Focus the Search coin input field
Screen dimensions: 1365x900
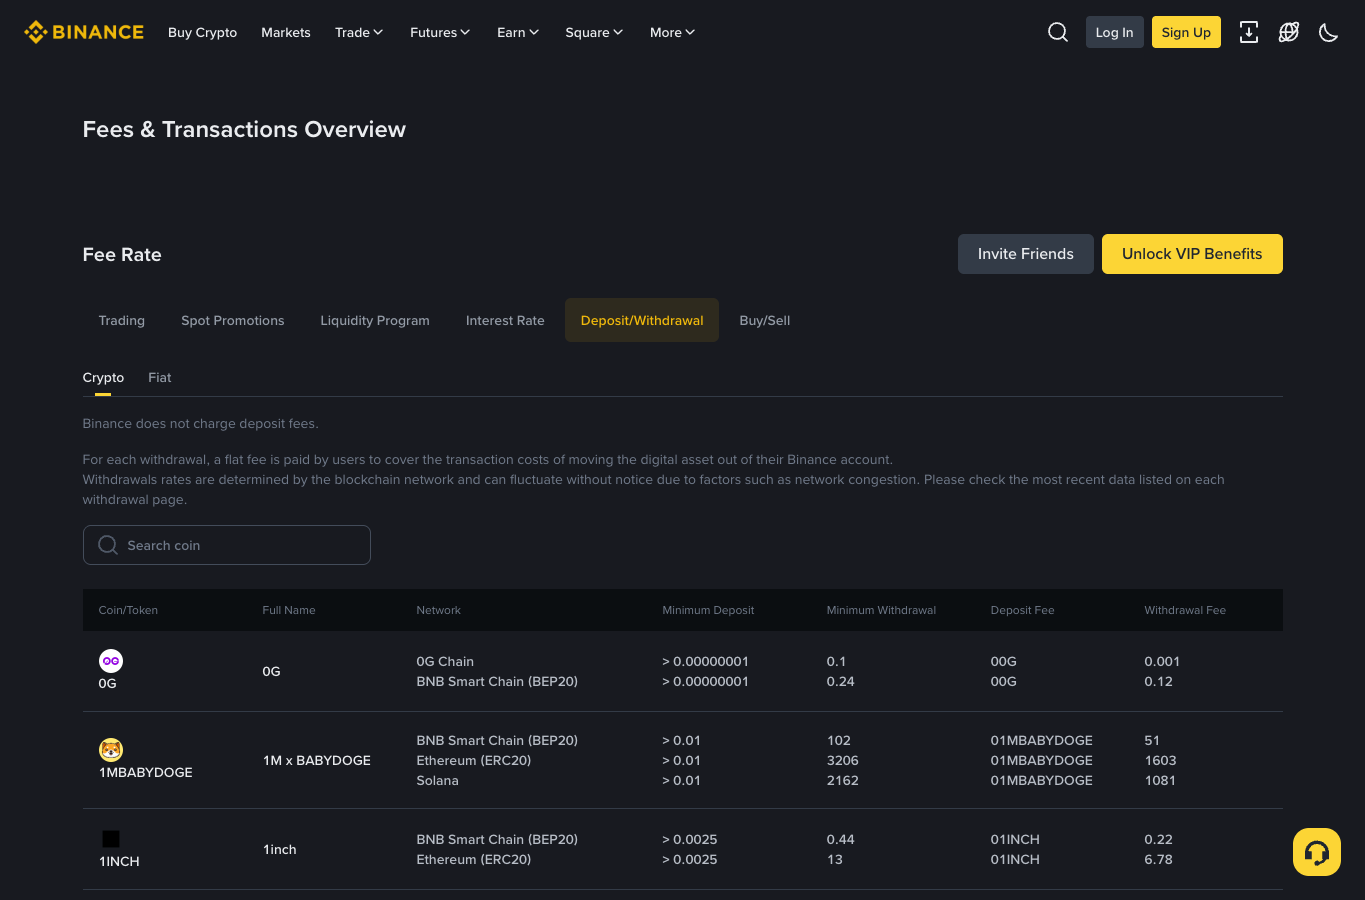click(227, 545)
